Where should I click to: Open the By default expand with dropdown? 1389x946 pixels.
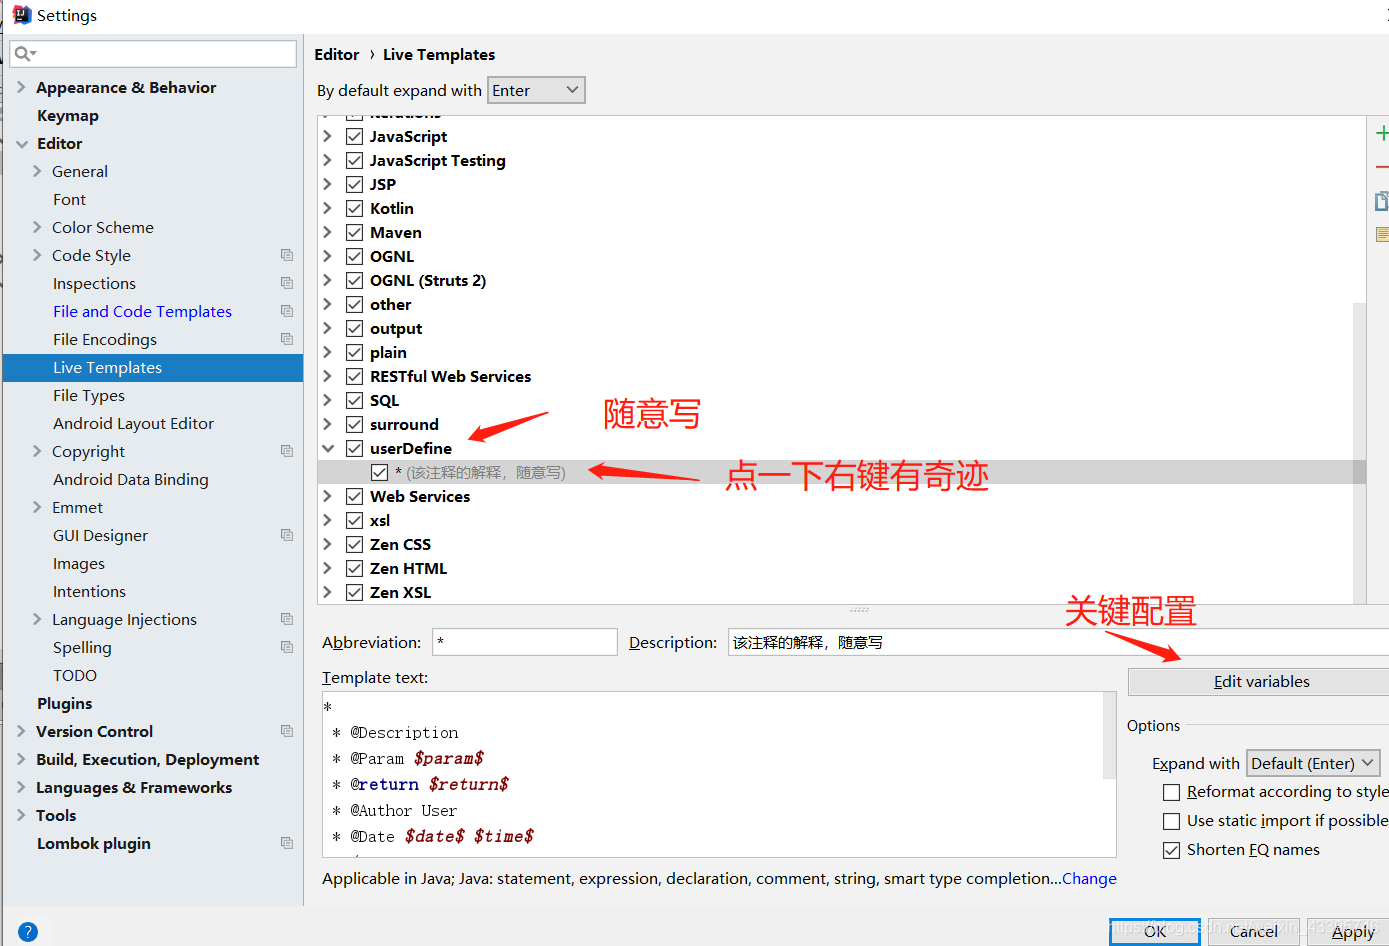tap(536, 90)
